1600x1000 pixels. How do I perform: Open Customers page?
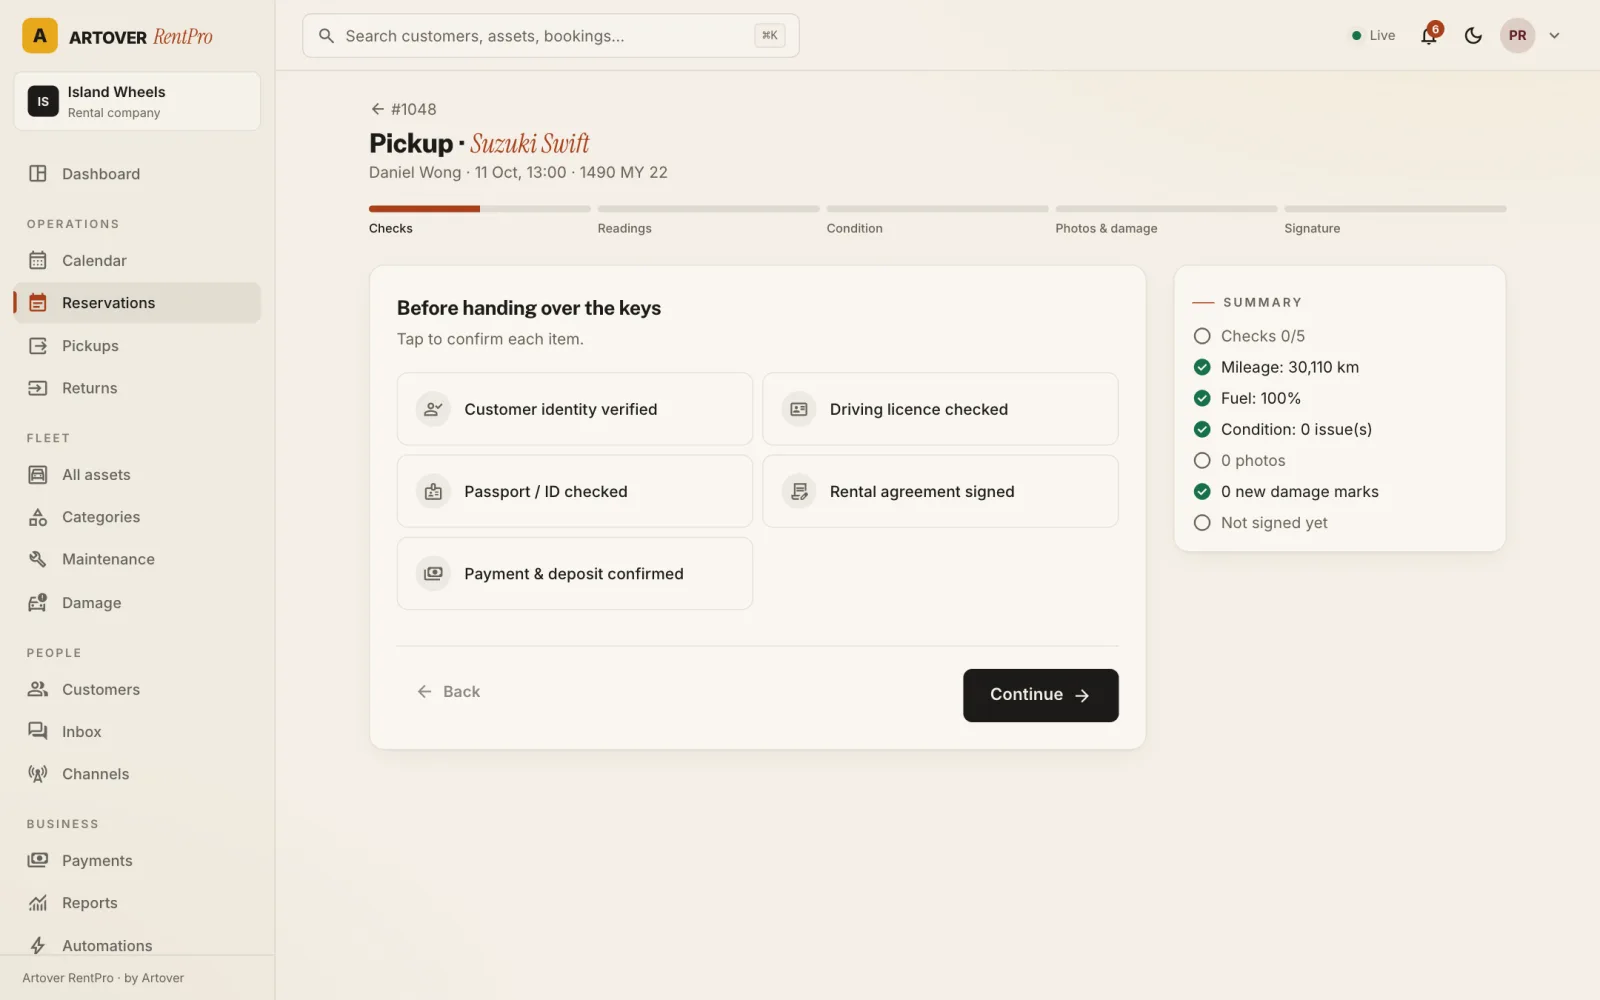click(x=137, y=690)
